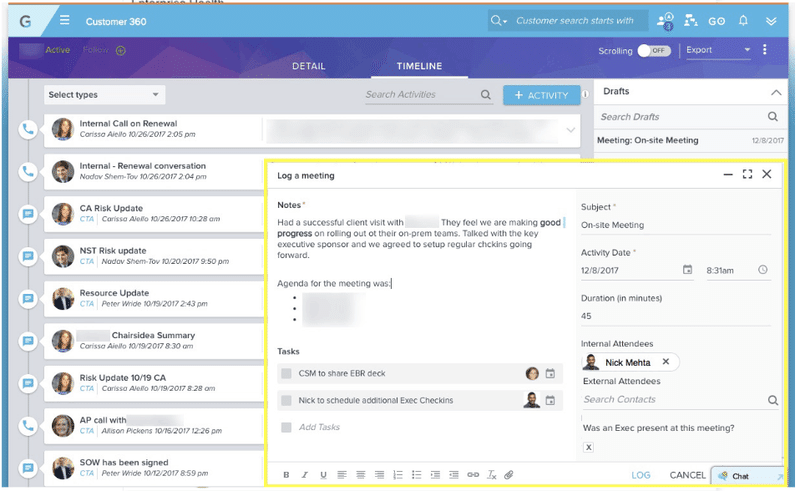The height and width of the screenshot is (491, 800).
Task: Click the GO icon in the header
Action: tap(716, 21)
